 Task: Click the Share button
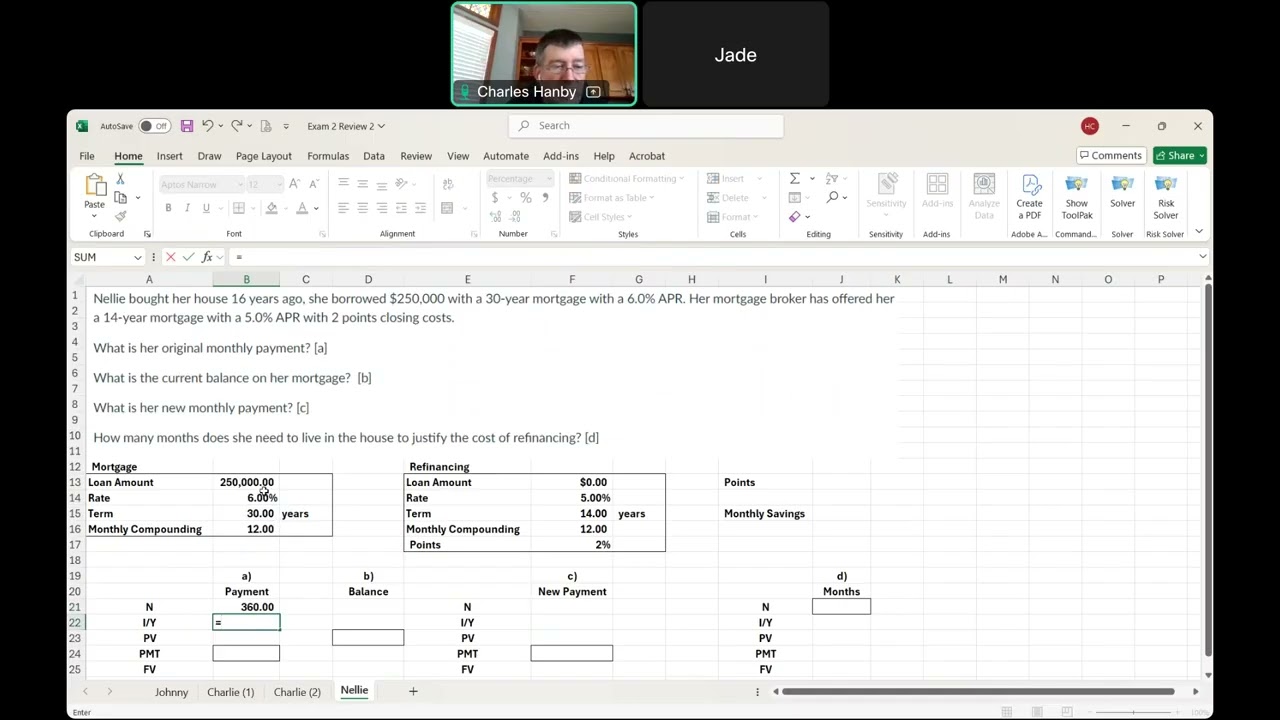(x=1180, y=156)
